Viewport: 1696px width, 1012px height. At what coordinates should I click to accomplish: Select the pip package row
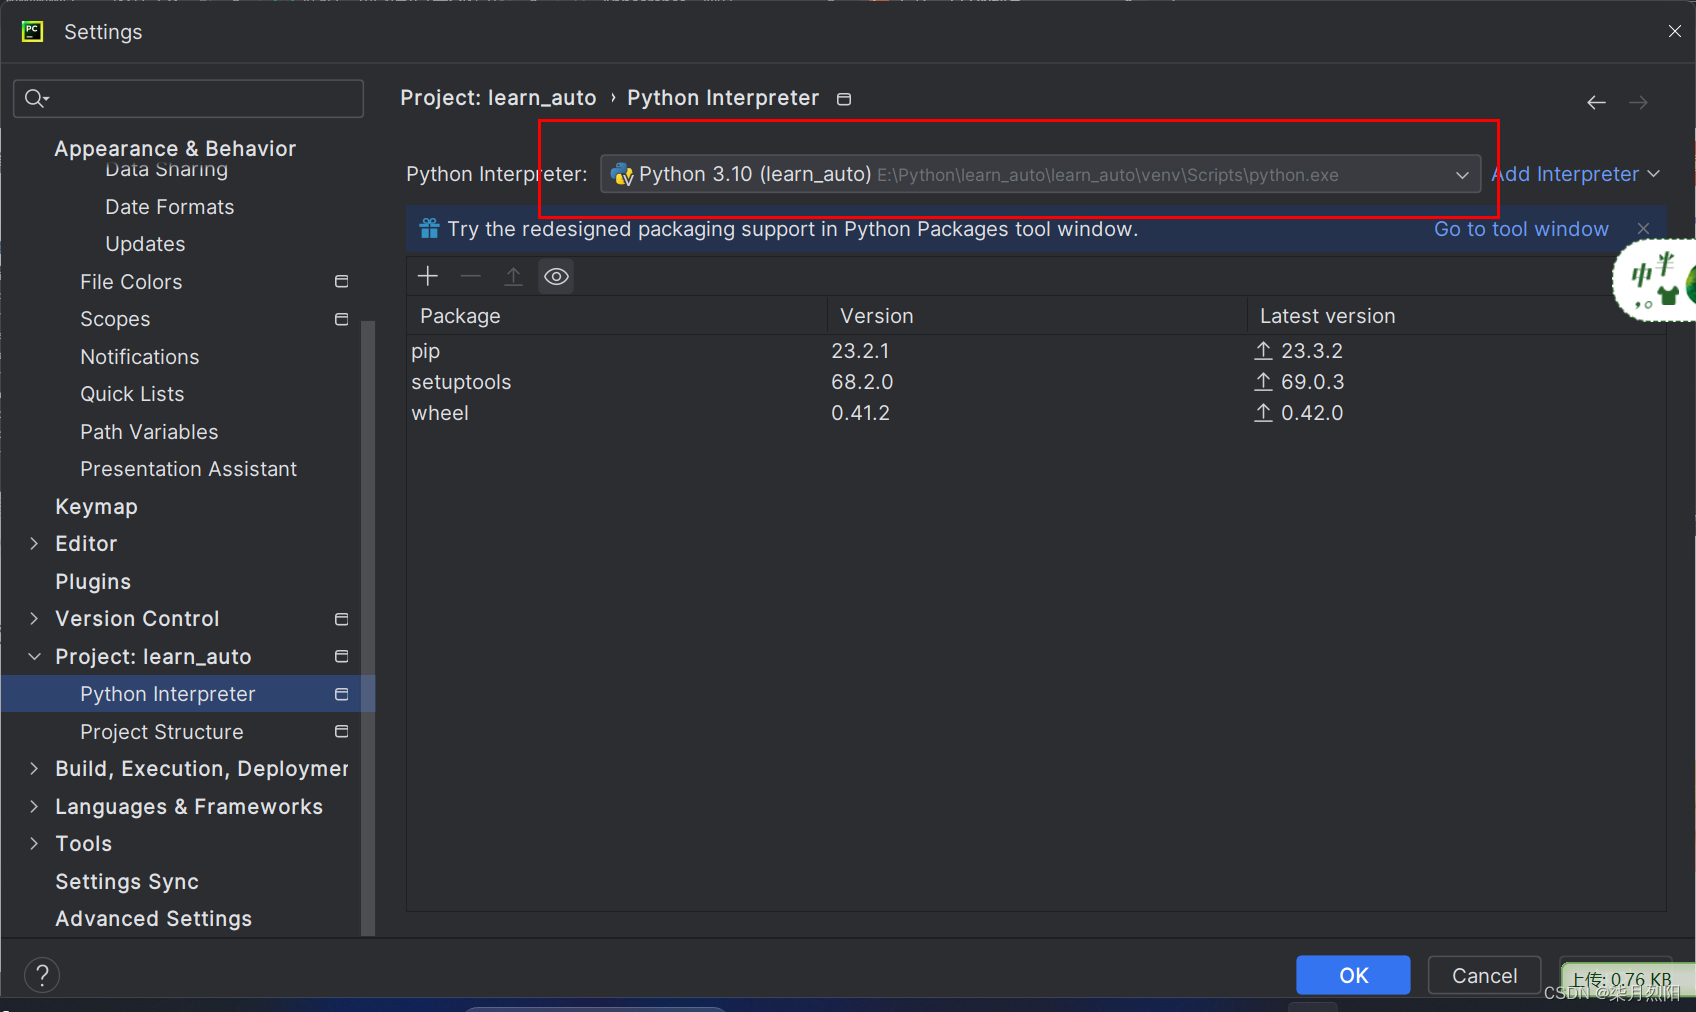[x=1036, y=351]
